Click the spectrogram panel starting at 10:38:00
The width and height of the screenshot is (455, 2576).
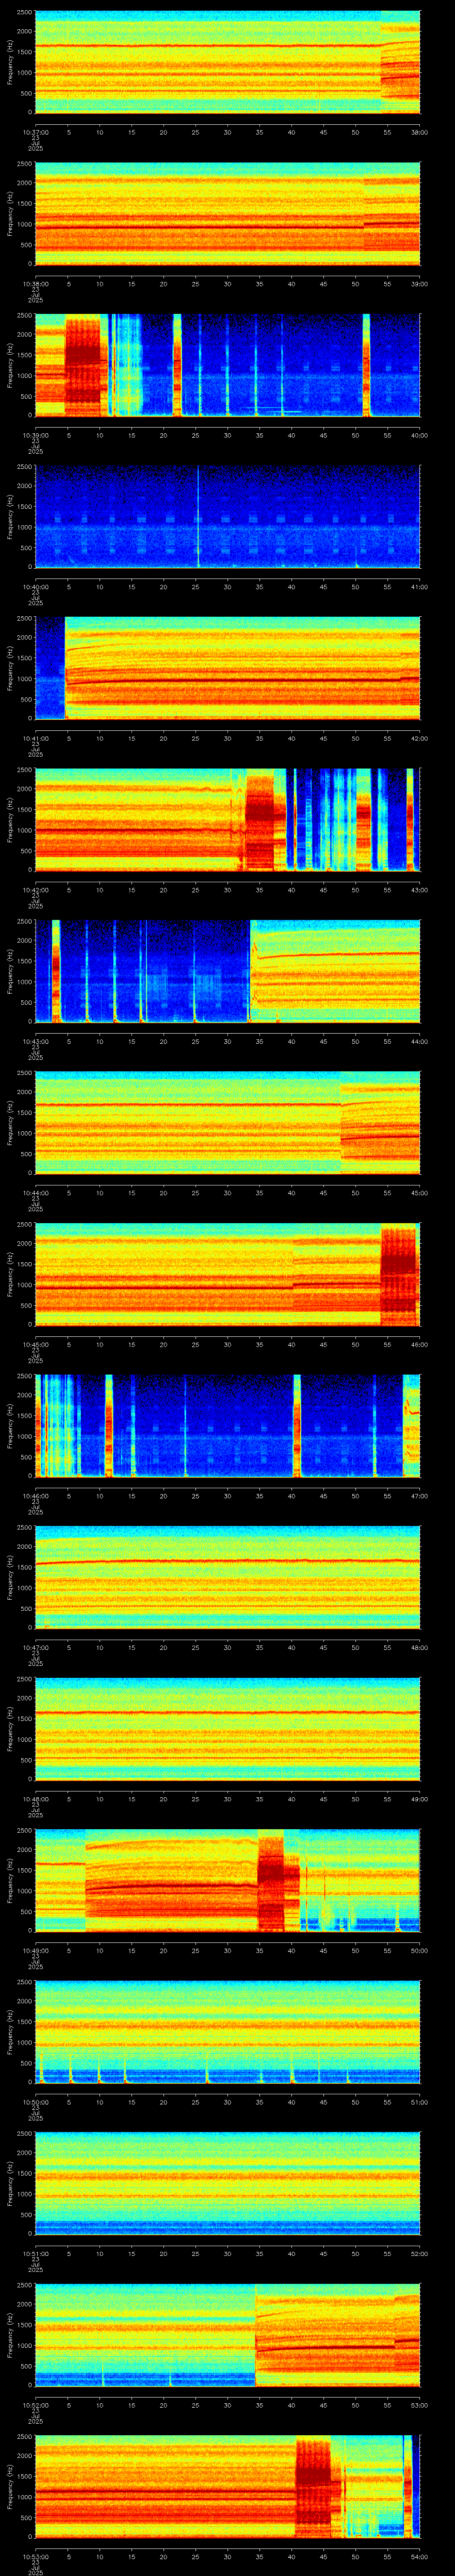tap(227, 214)
